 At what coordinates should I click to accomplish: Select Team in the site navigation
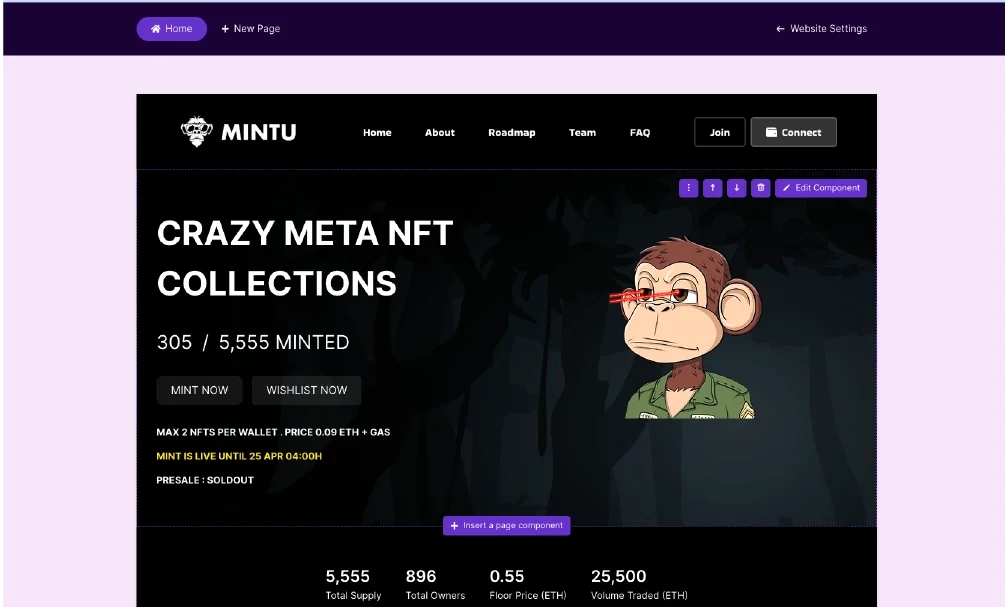tap(582, 132)
